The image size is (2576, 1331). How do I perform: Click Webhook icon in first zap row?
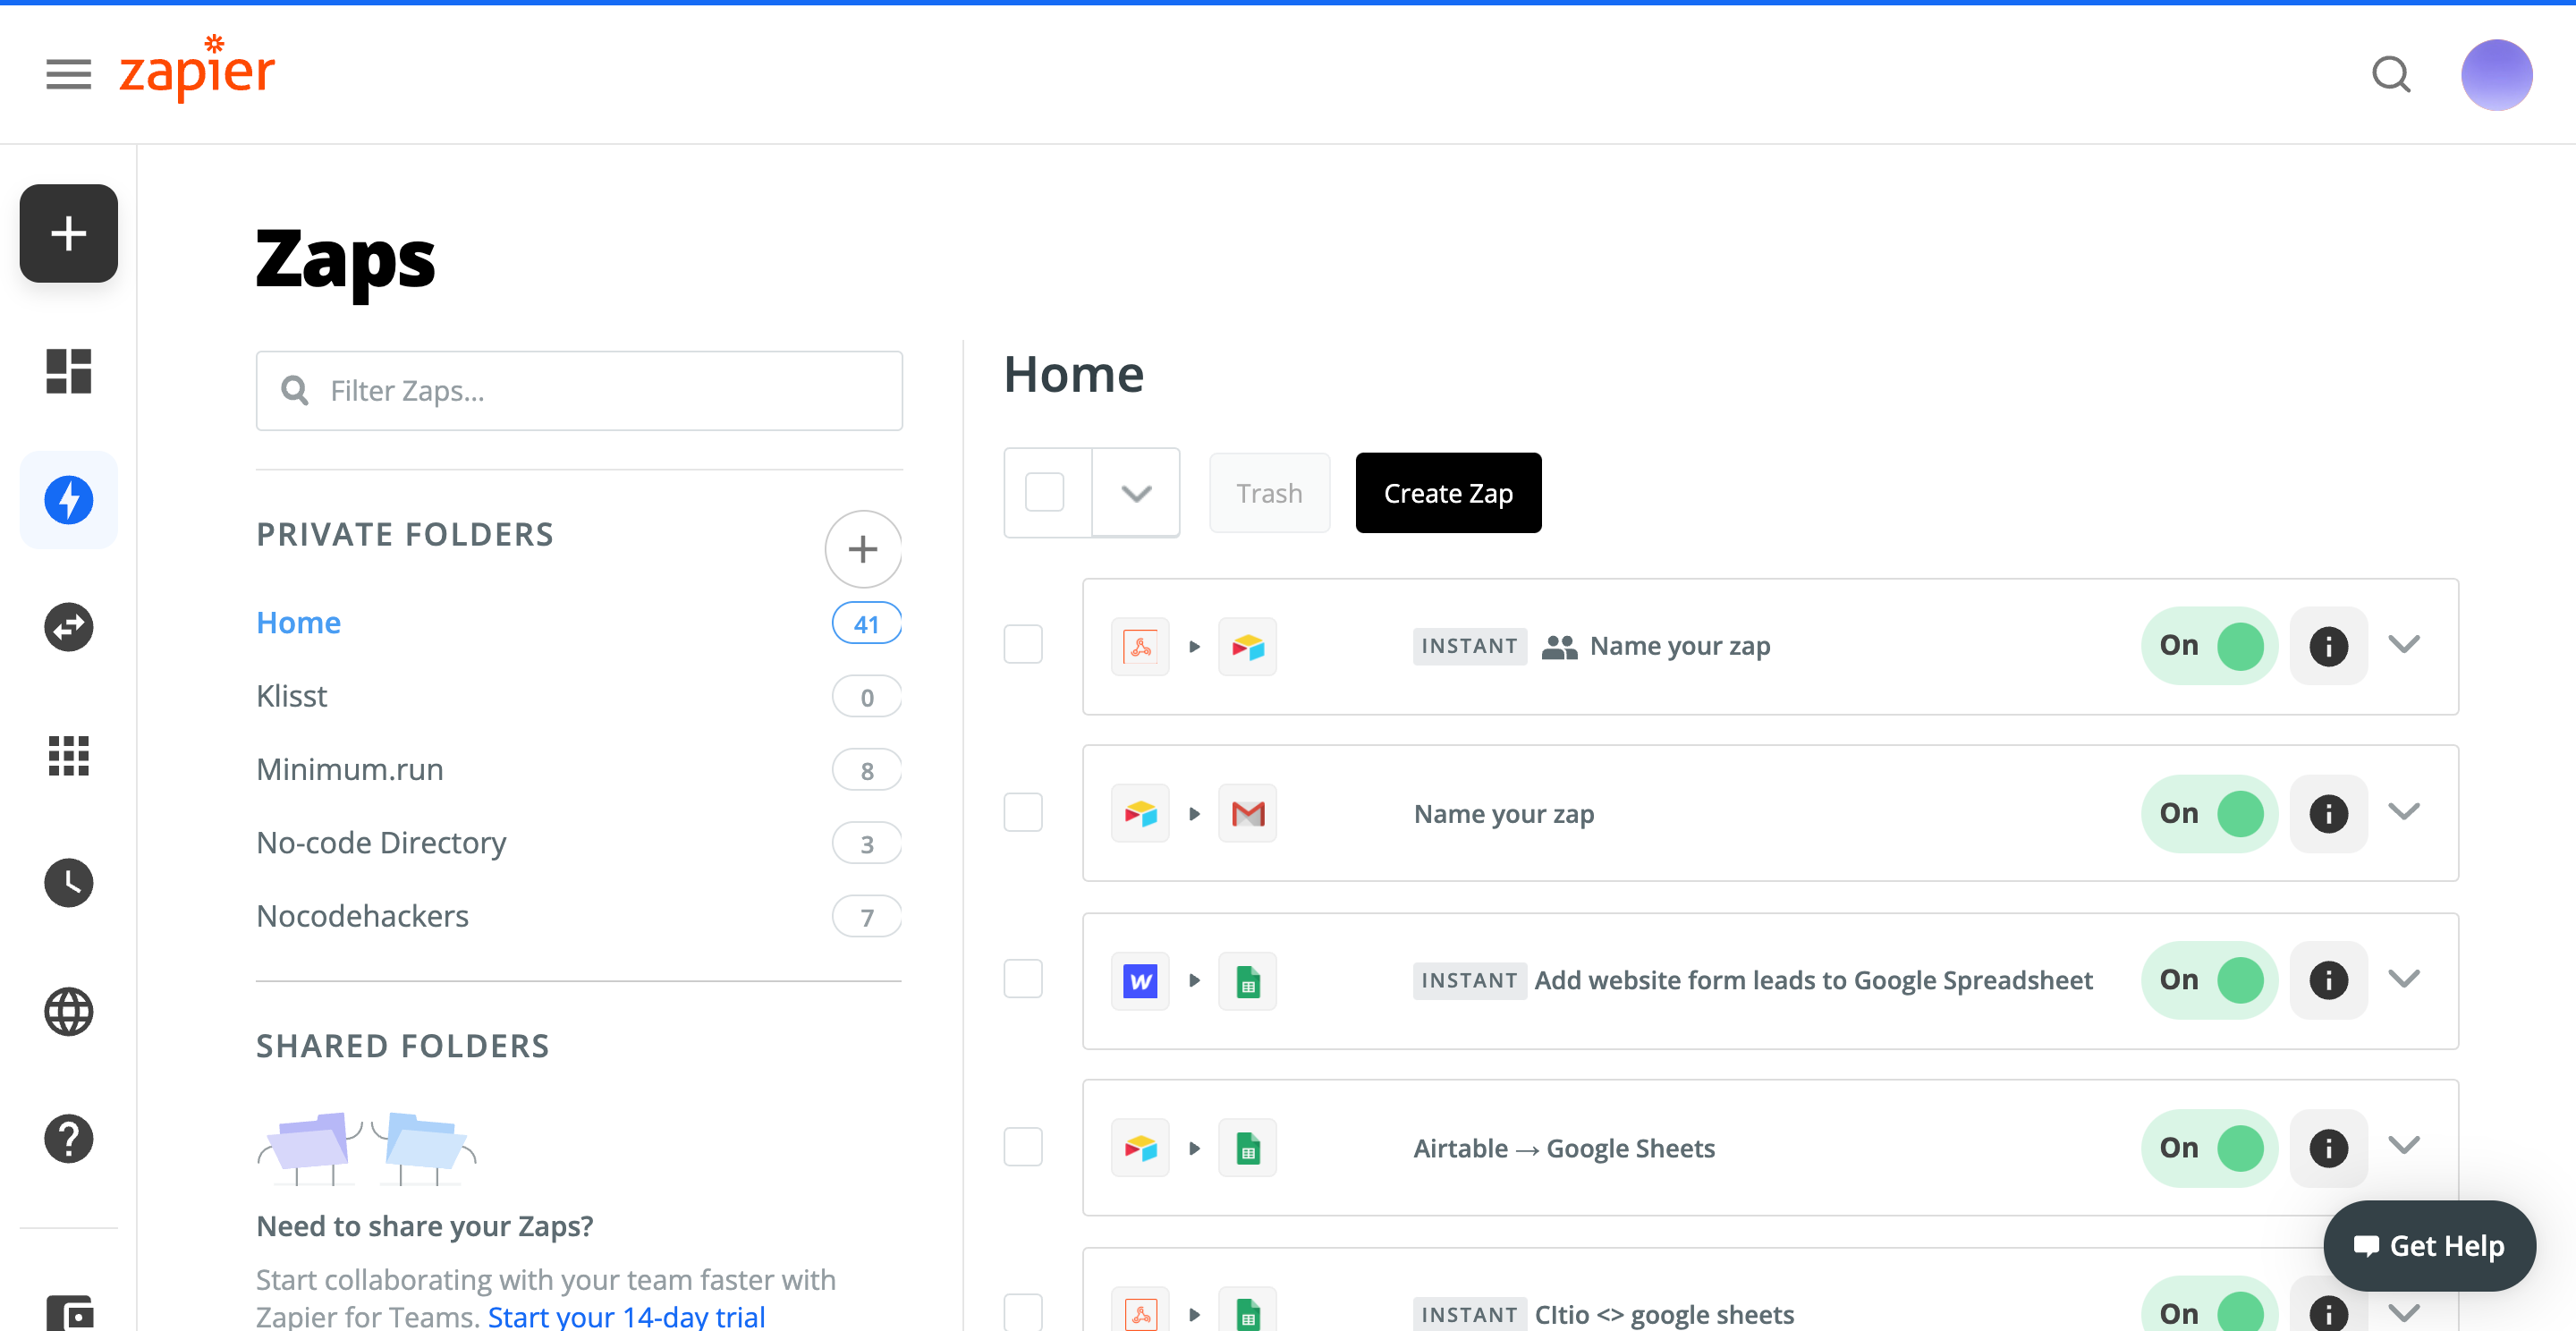[x=1140, y=646]
